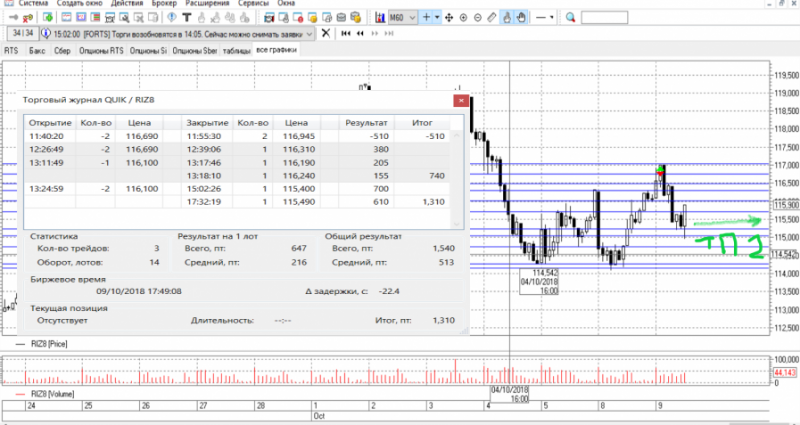
Task: Click the Итог column header
Action: (422, 123)
